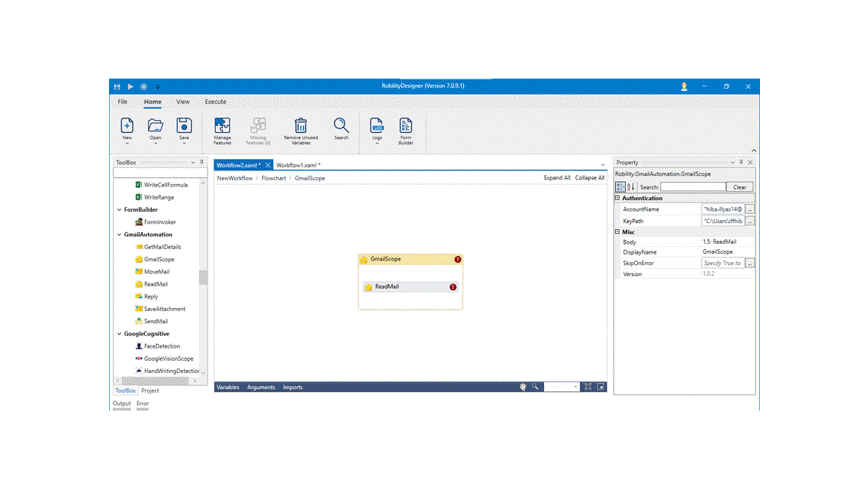Toggle categorized view in Property panel
Screen dimensions: 853x480
[x=620, y=187]
